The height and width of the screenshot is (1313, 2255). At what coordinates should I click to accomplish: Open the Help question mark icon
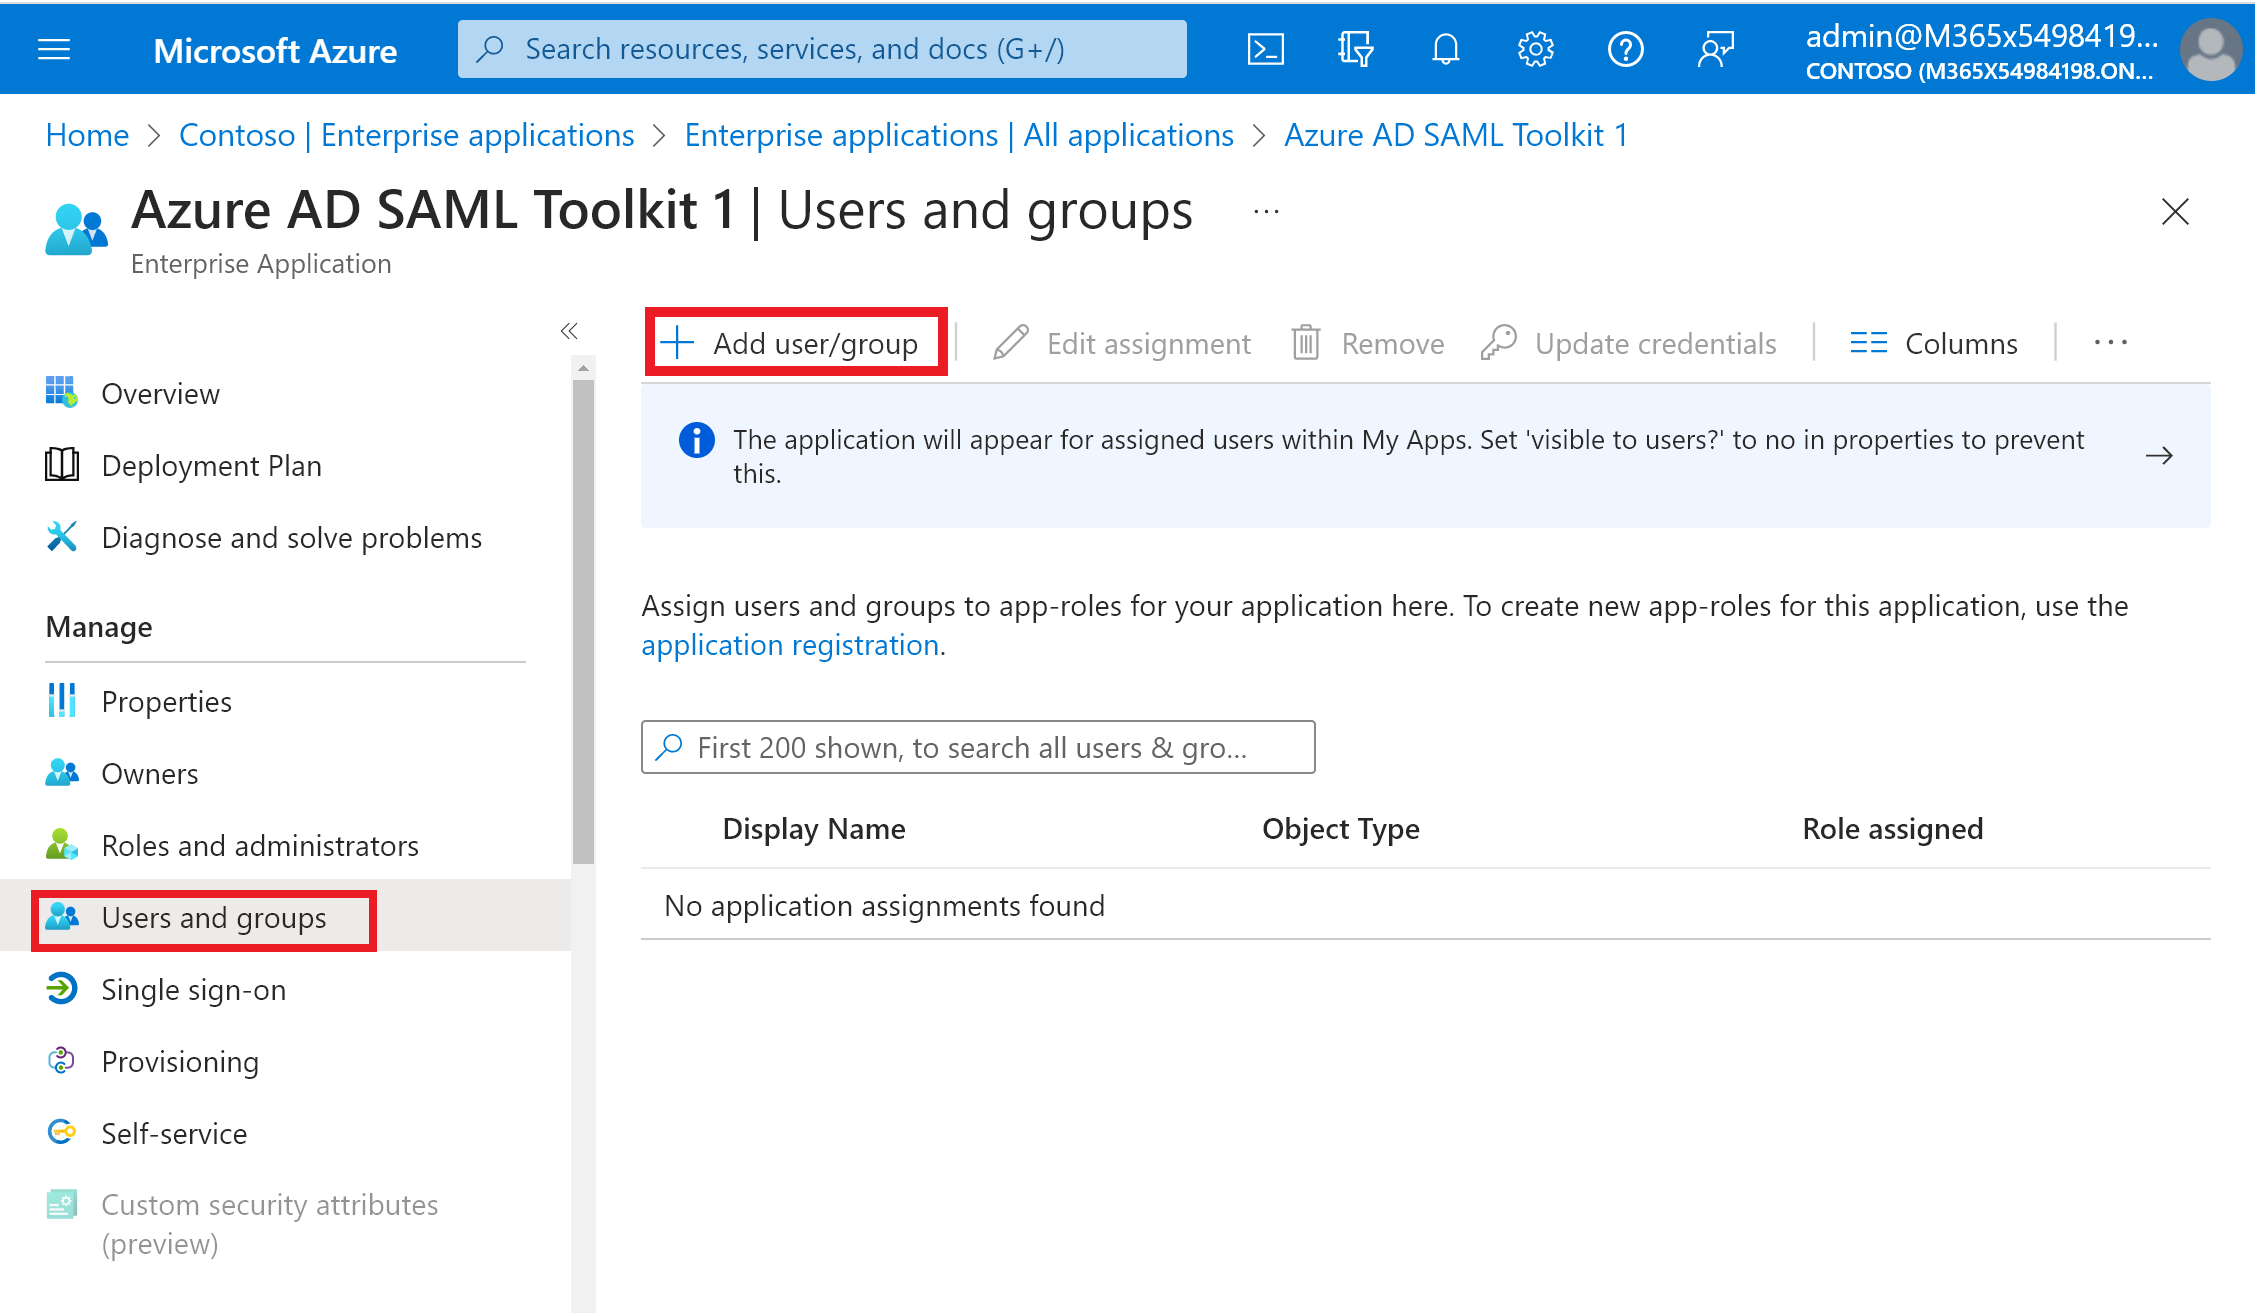point(1625,49)
